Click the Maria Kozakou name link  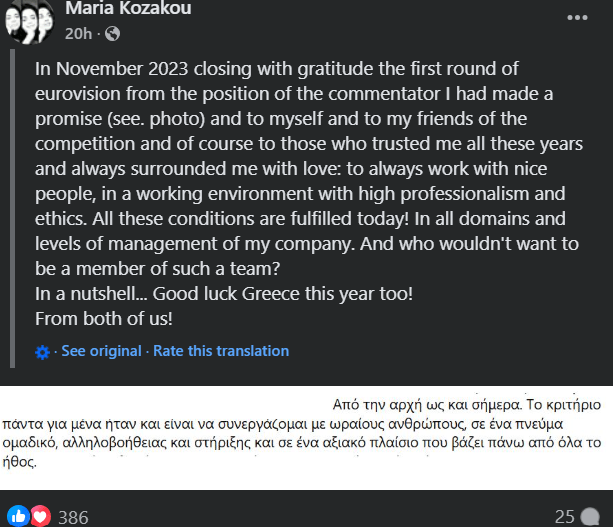click(x=128, y=8)
